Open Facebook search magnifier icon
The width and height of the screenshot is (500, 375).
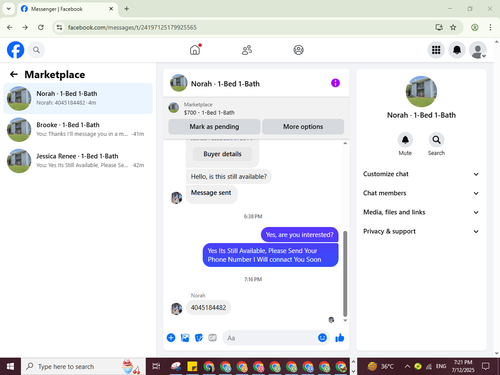pyautogui.click(x=36, y=50)
